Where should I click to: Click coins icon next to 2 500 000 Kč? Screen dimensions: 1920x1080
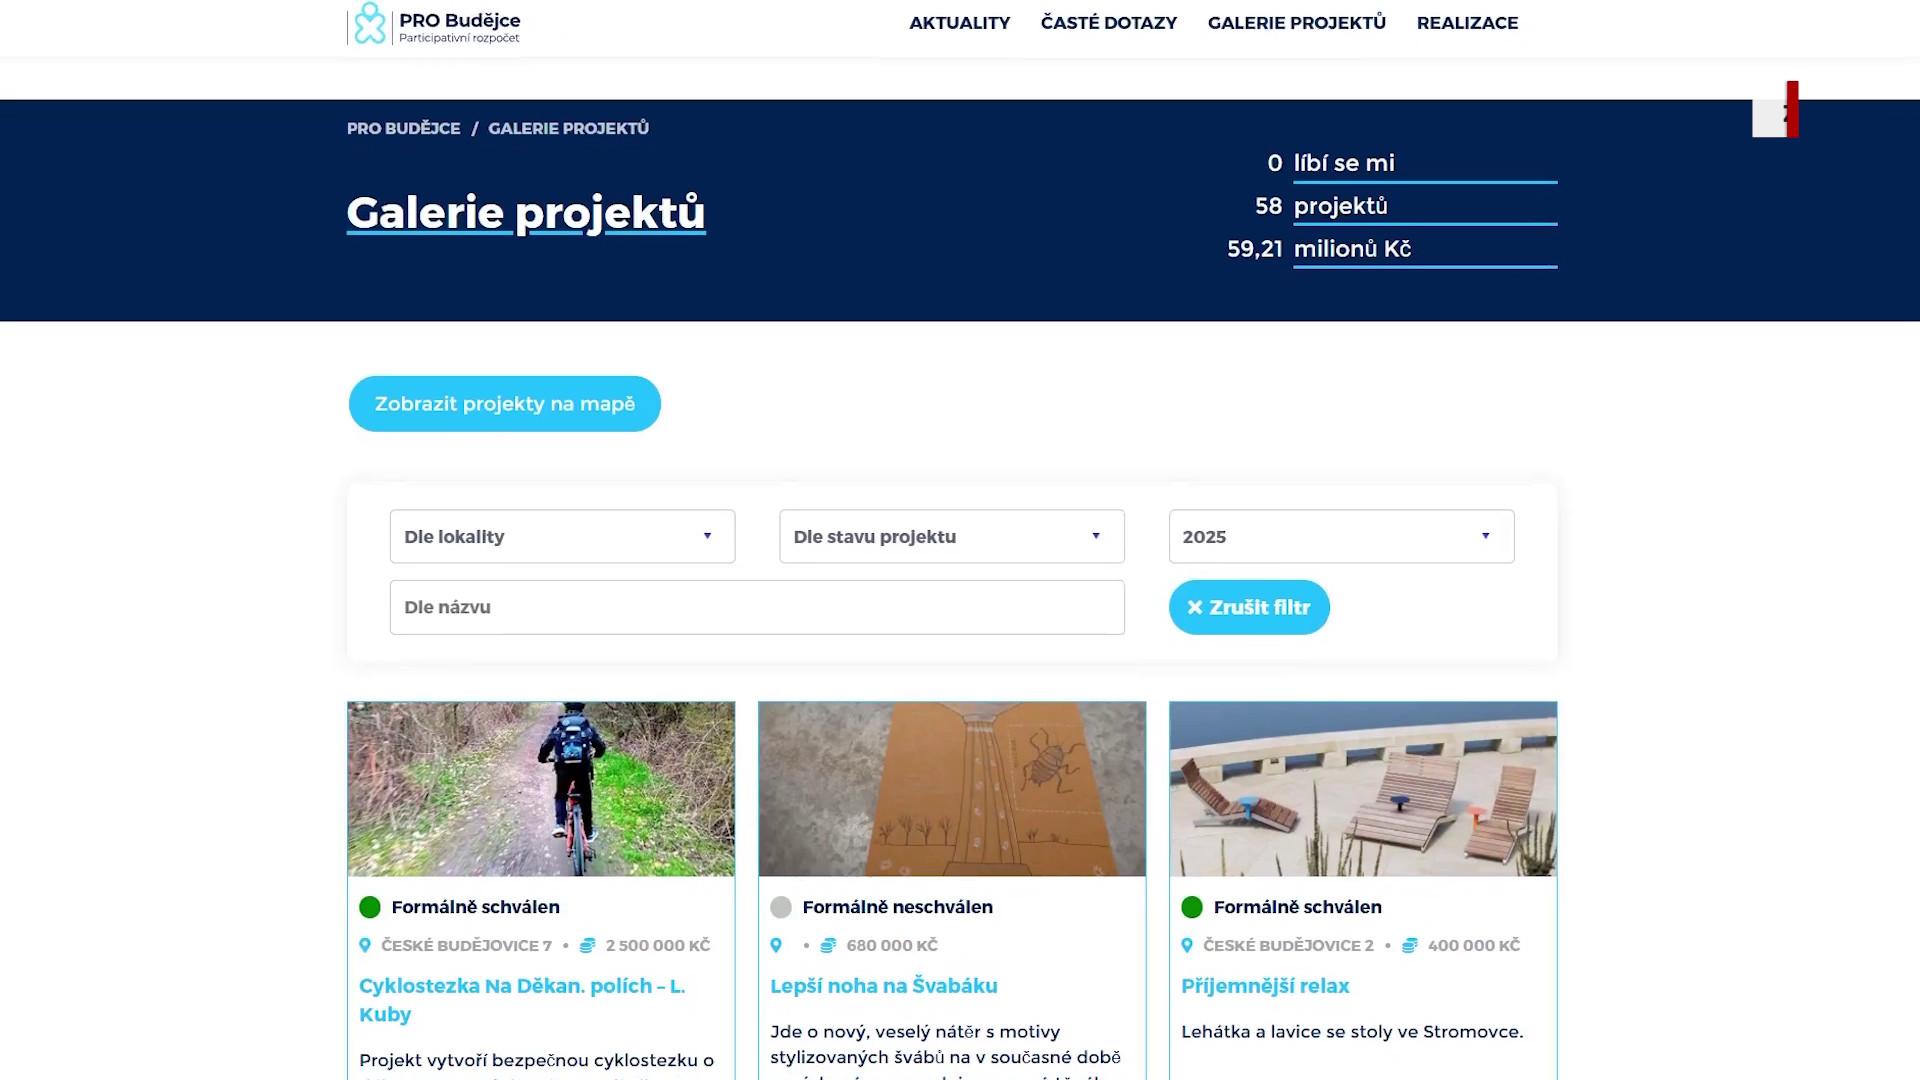click(x=587, y=945)
